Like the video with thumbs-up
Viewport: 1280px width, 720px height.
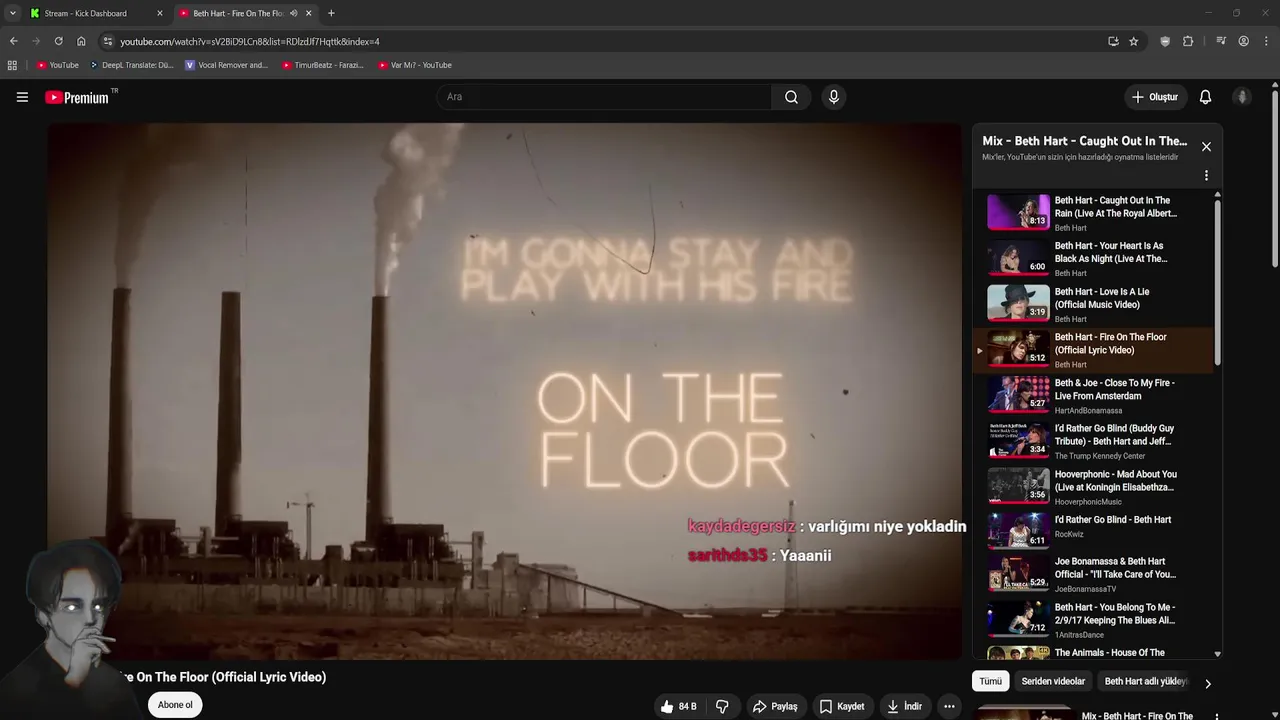pos(678,706)
